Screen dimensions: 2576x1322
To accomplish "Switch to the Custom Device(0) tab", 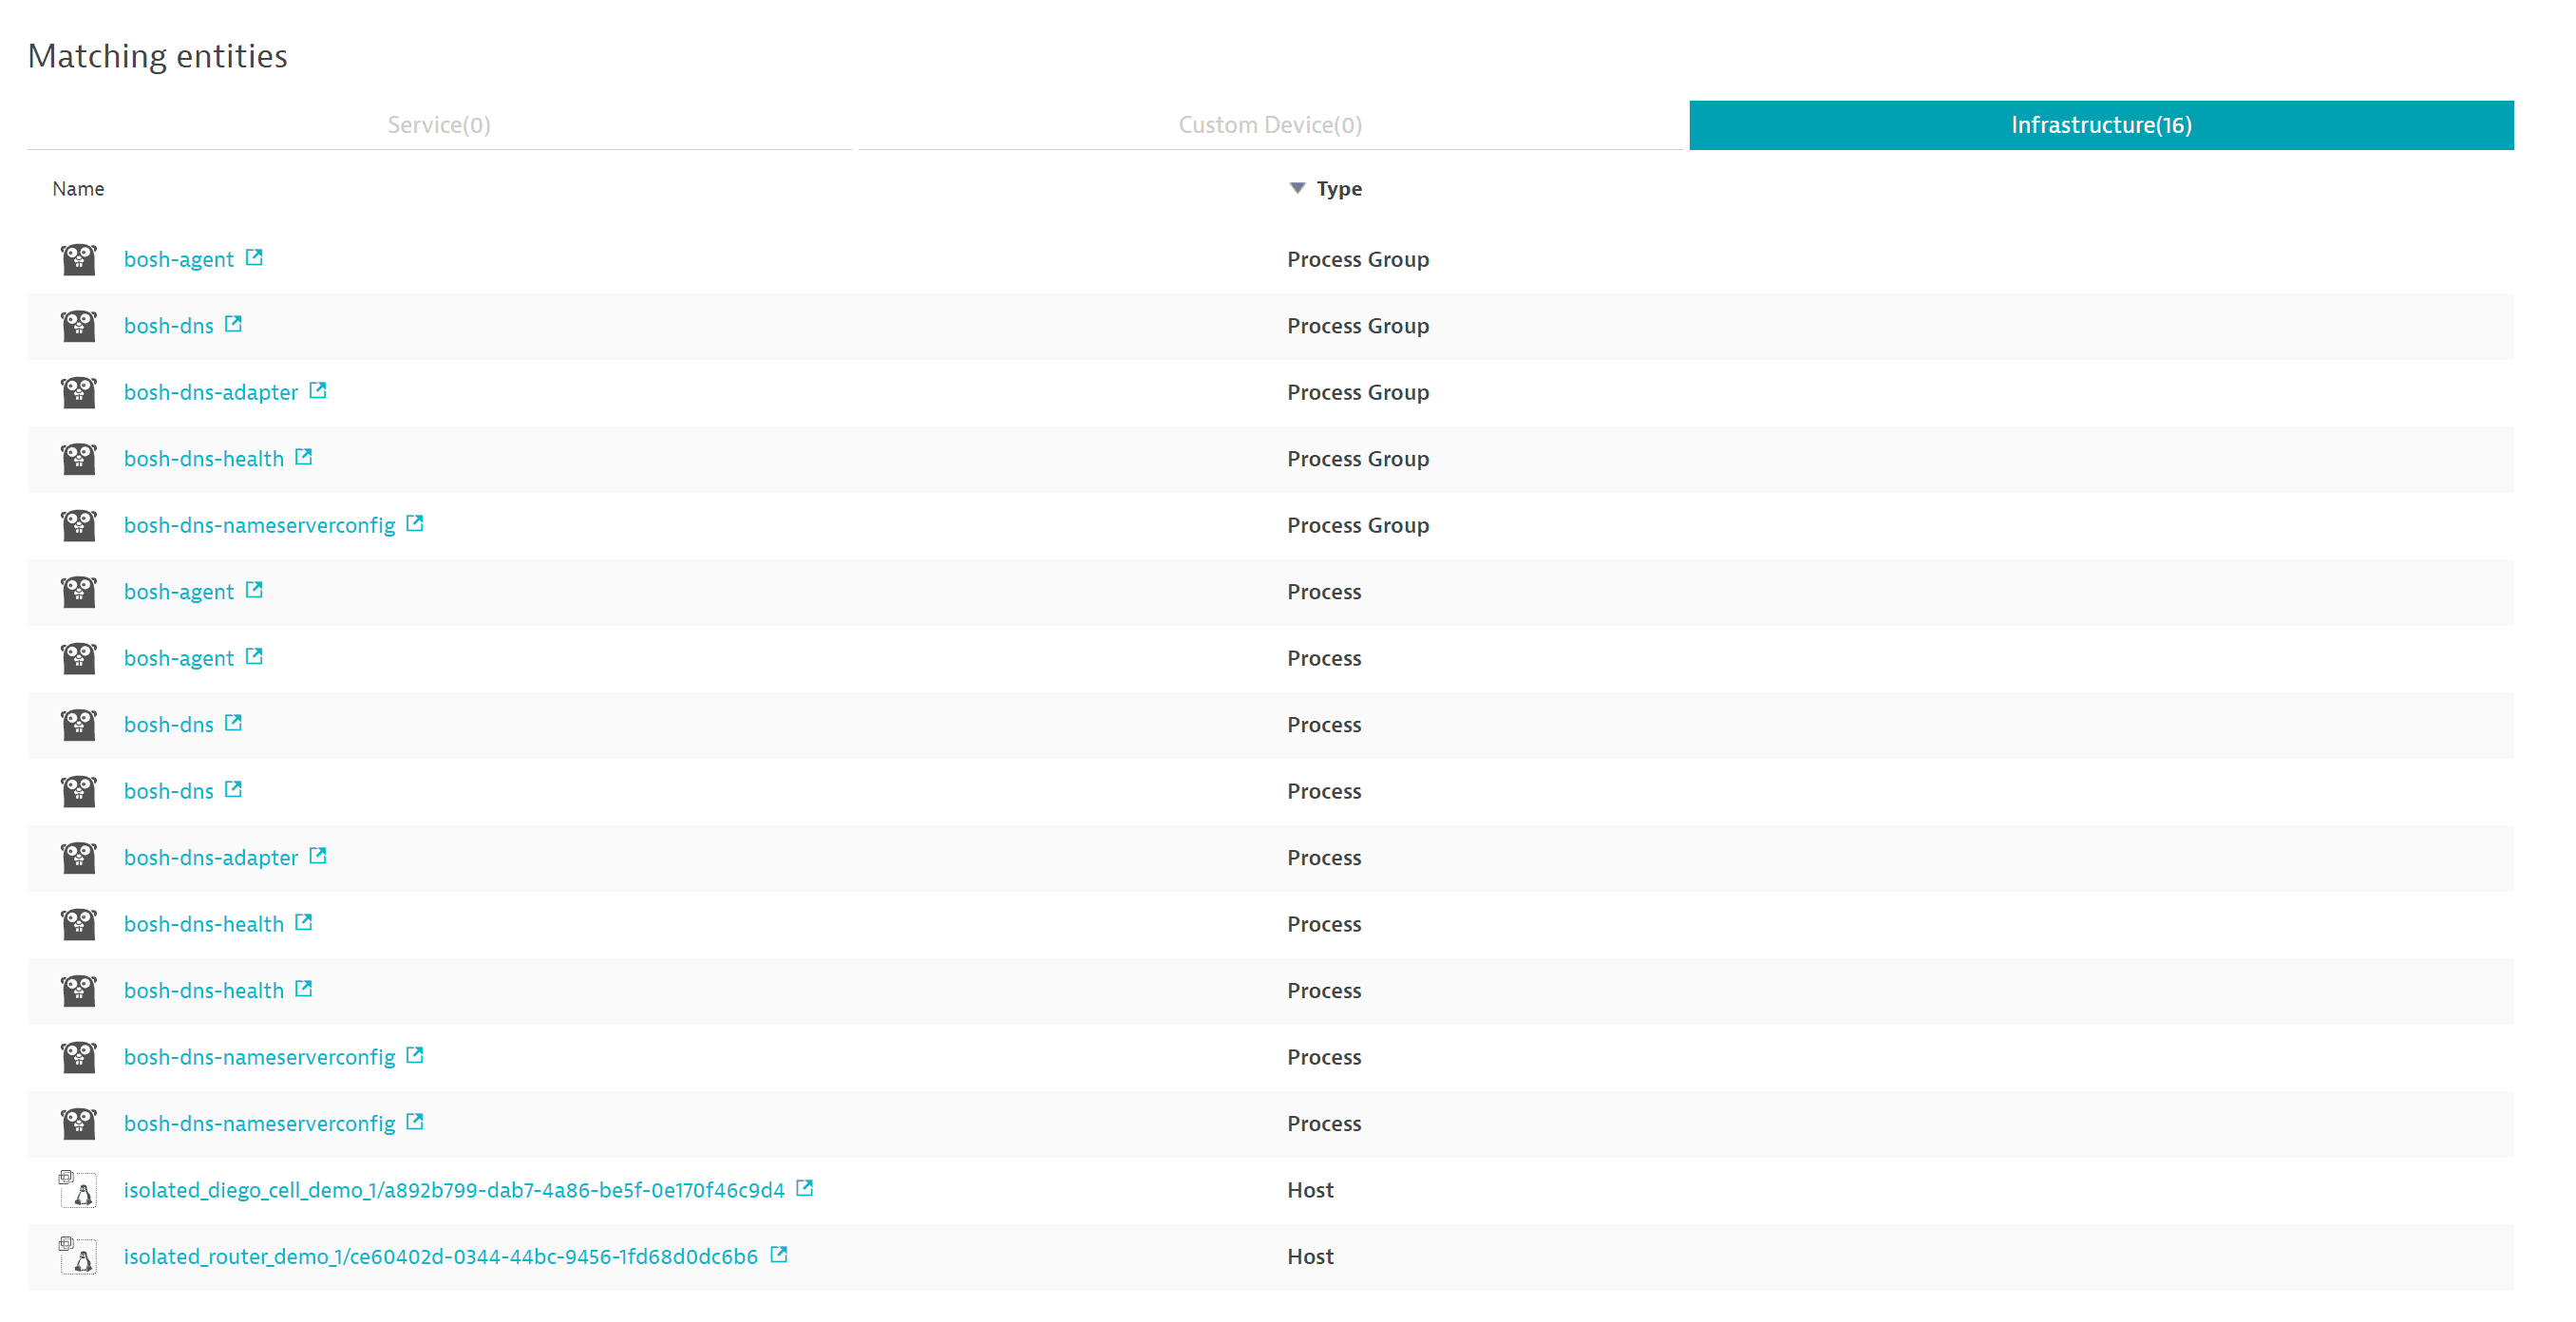I will click(1270, 125).
